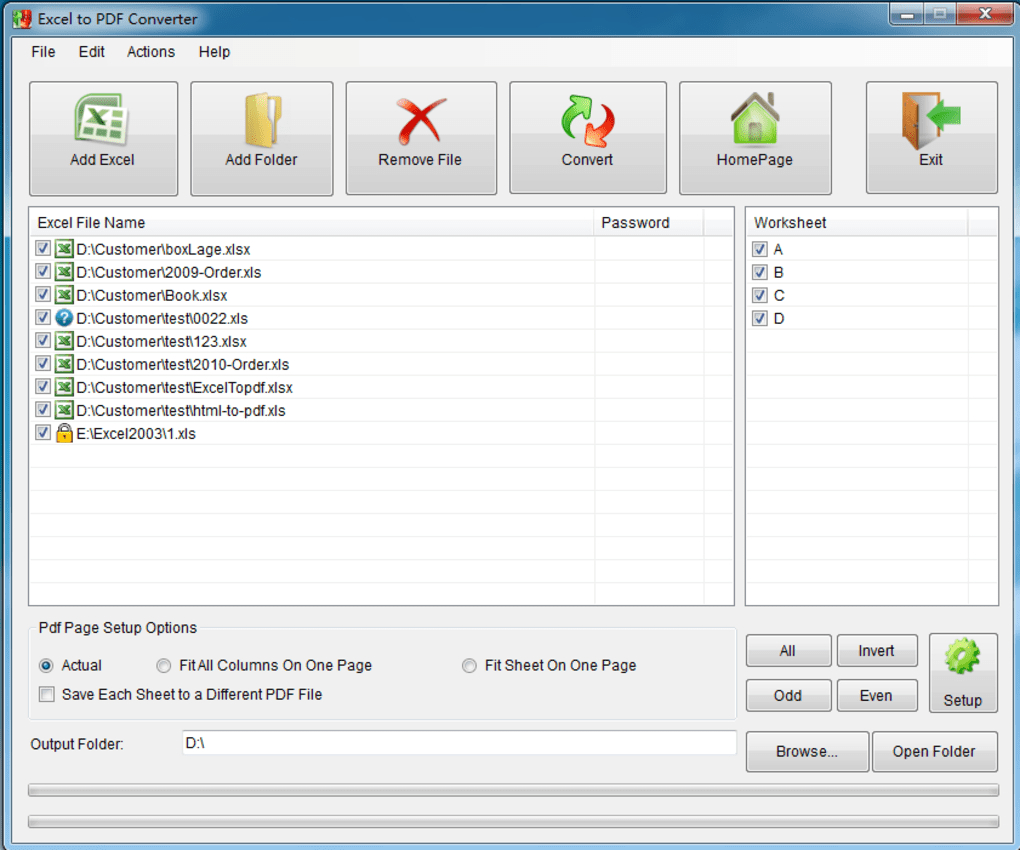Click the padlock icon next to 1.xls
The image size is (1020, 850).
[62, 433]
